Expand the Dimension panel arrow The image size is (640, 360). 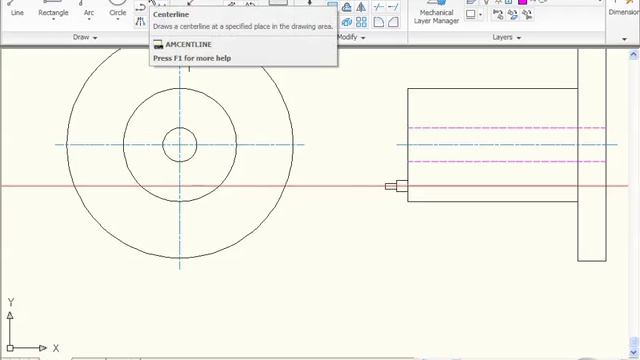pos(624,39)
